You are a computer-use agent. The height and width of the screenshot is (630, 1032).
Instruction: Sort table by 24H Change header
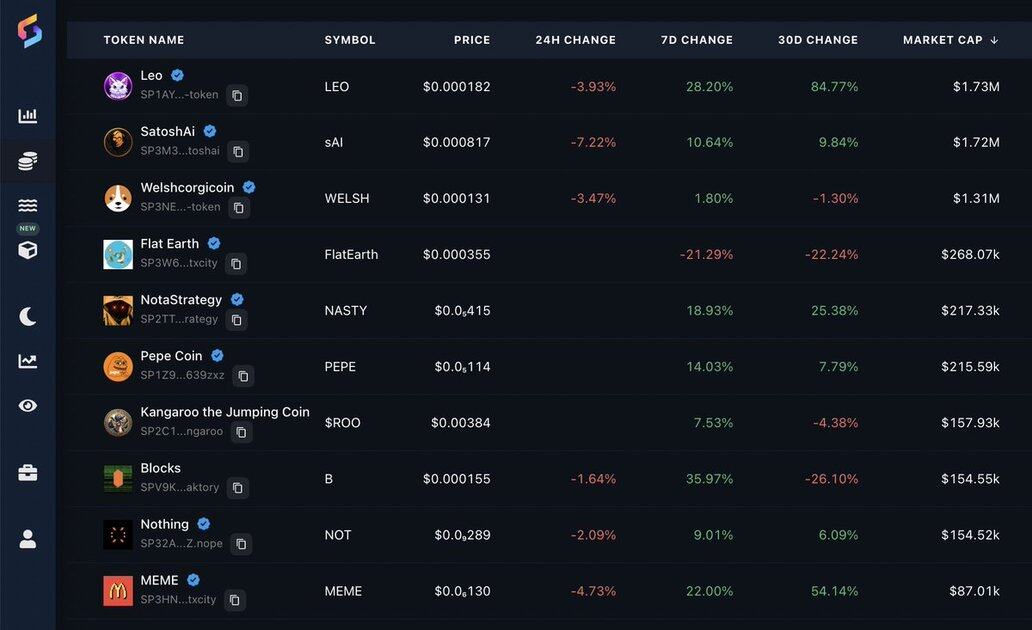[575, 40]
